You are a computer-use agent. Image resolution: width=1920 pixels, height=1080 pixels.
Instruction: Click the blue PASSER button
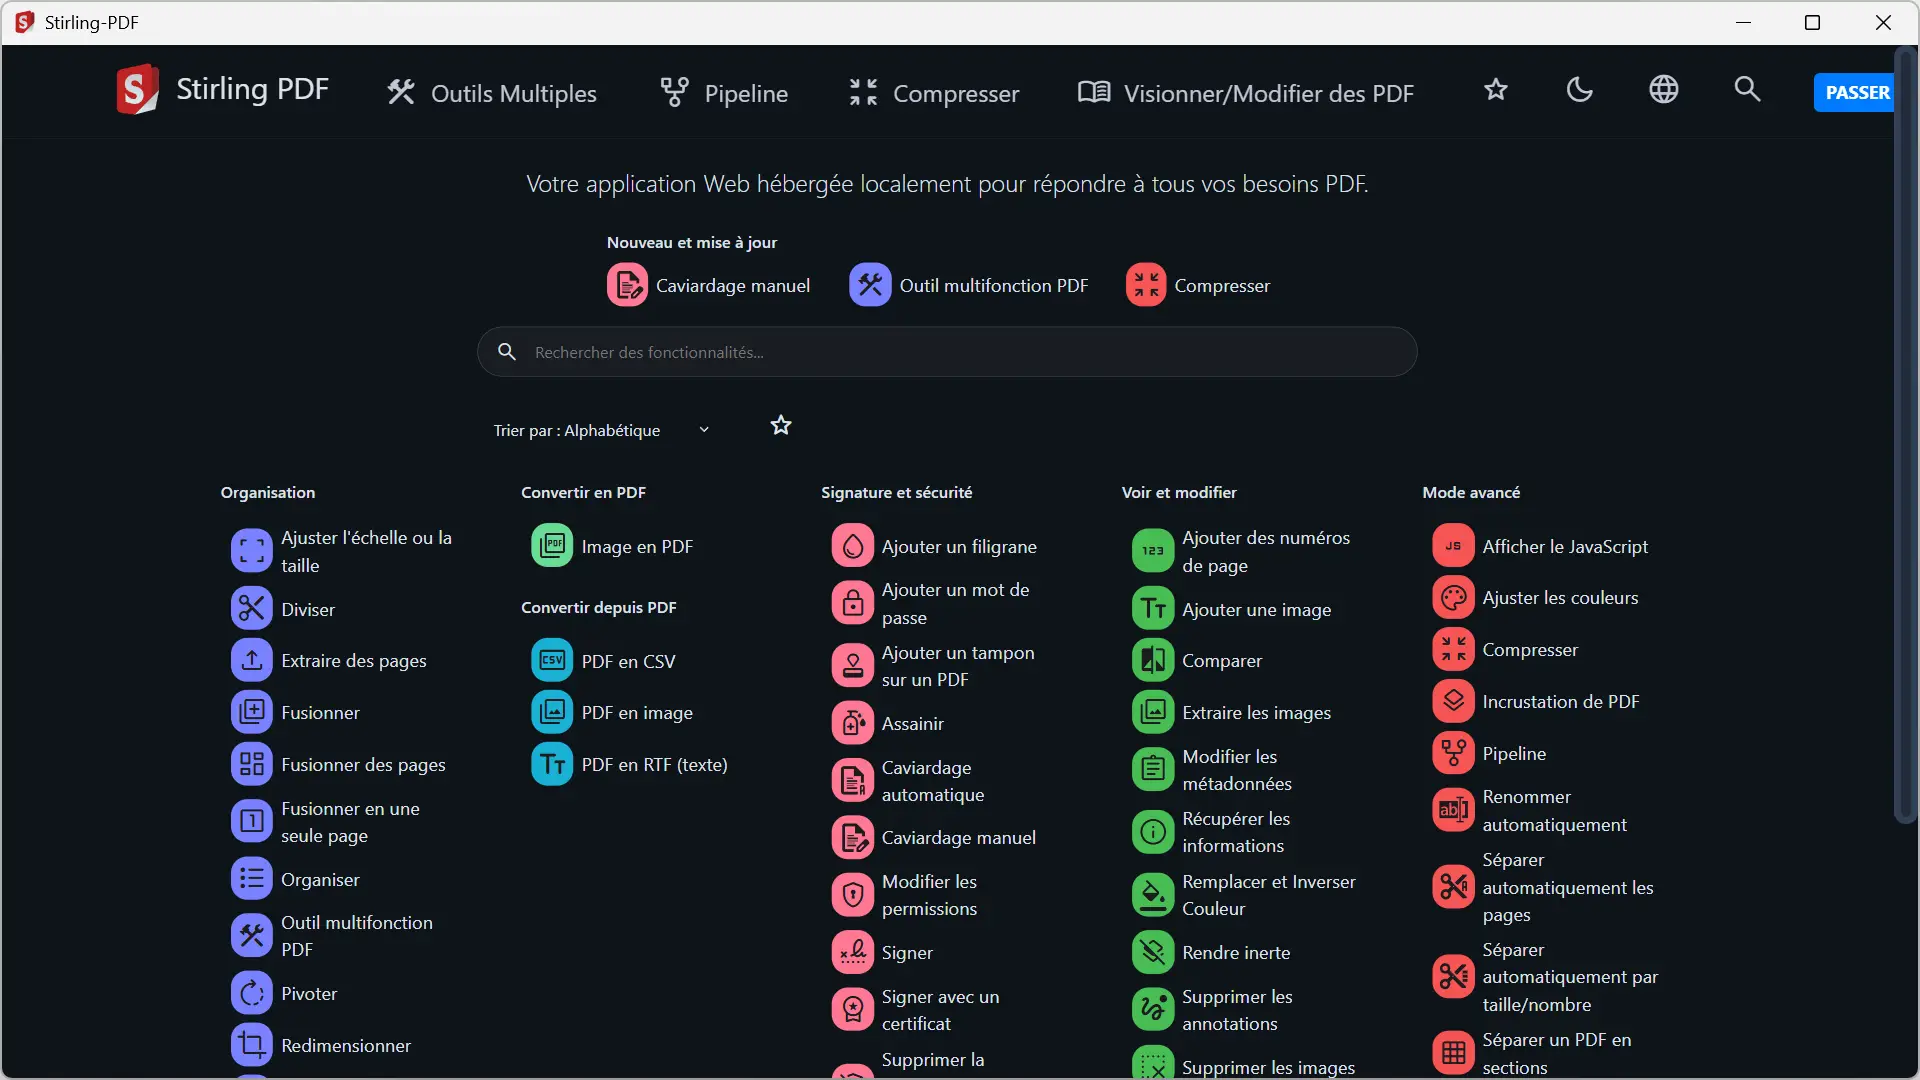coord(1855,93)
